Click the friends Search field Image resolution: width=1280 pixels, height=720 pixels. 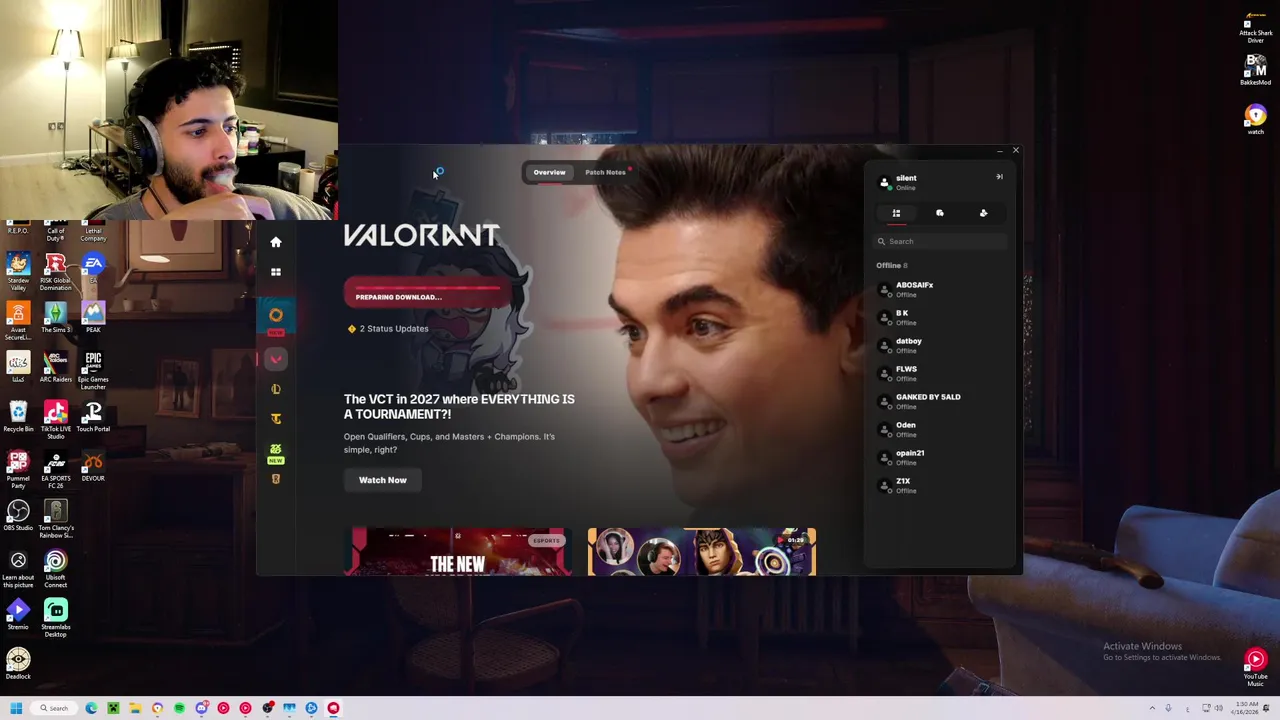pyautogui.click(x=940, y=241)
